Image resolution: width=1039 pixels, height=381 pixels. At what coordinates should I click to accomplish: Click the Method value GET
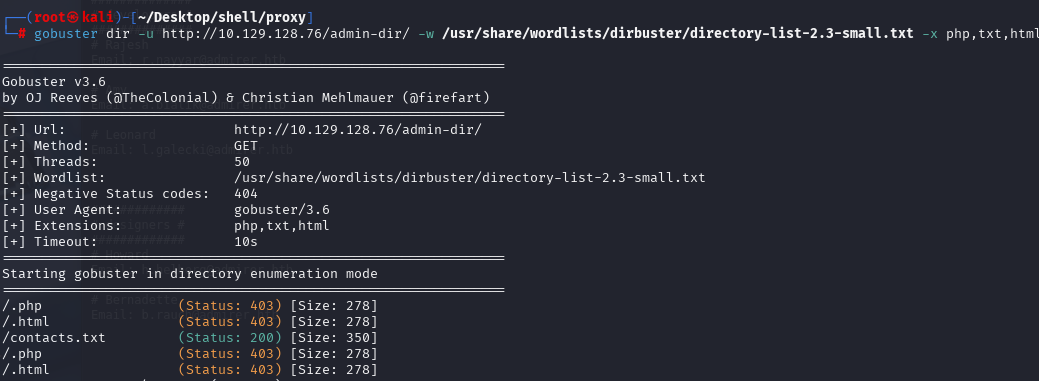[246, 146]
